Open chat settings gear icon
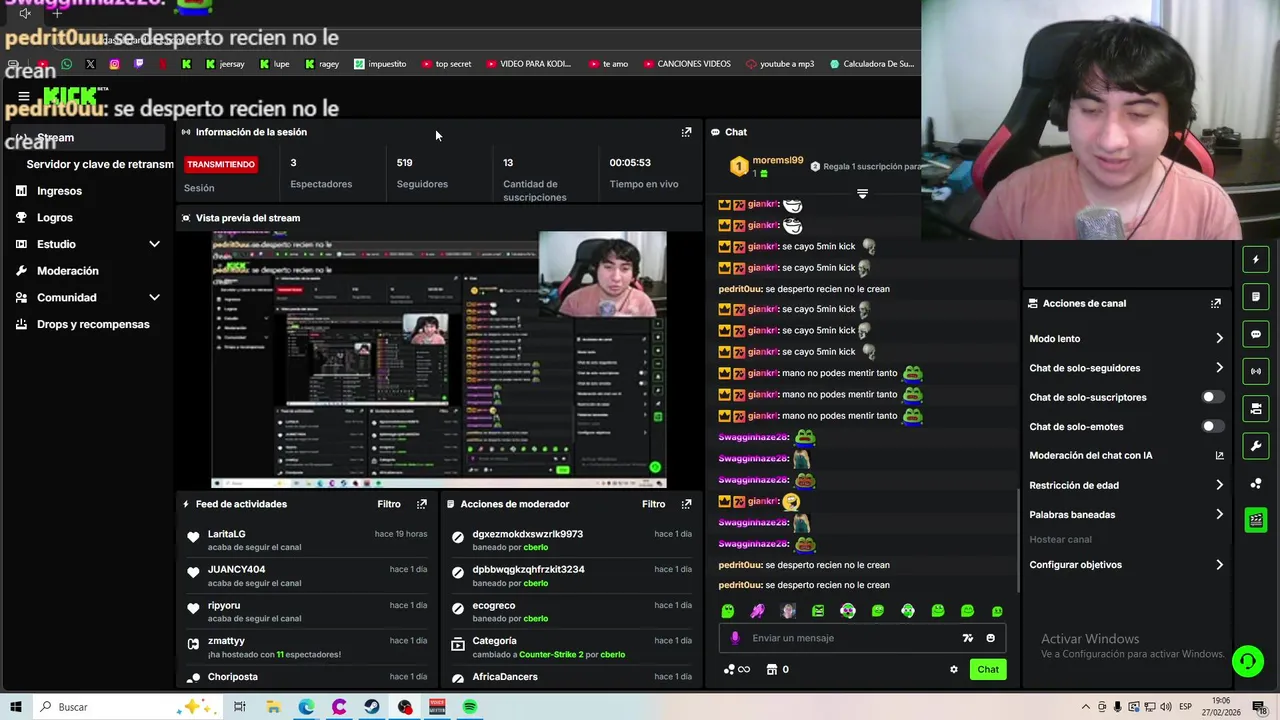 coord(953,670)
